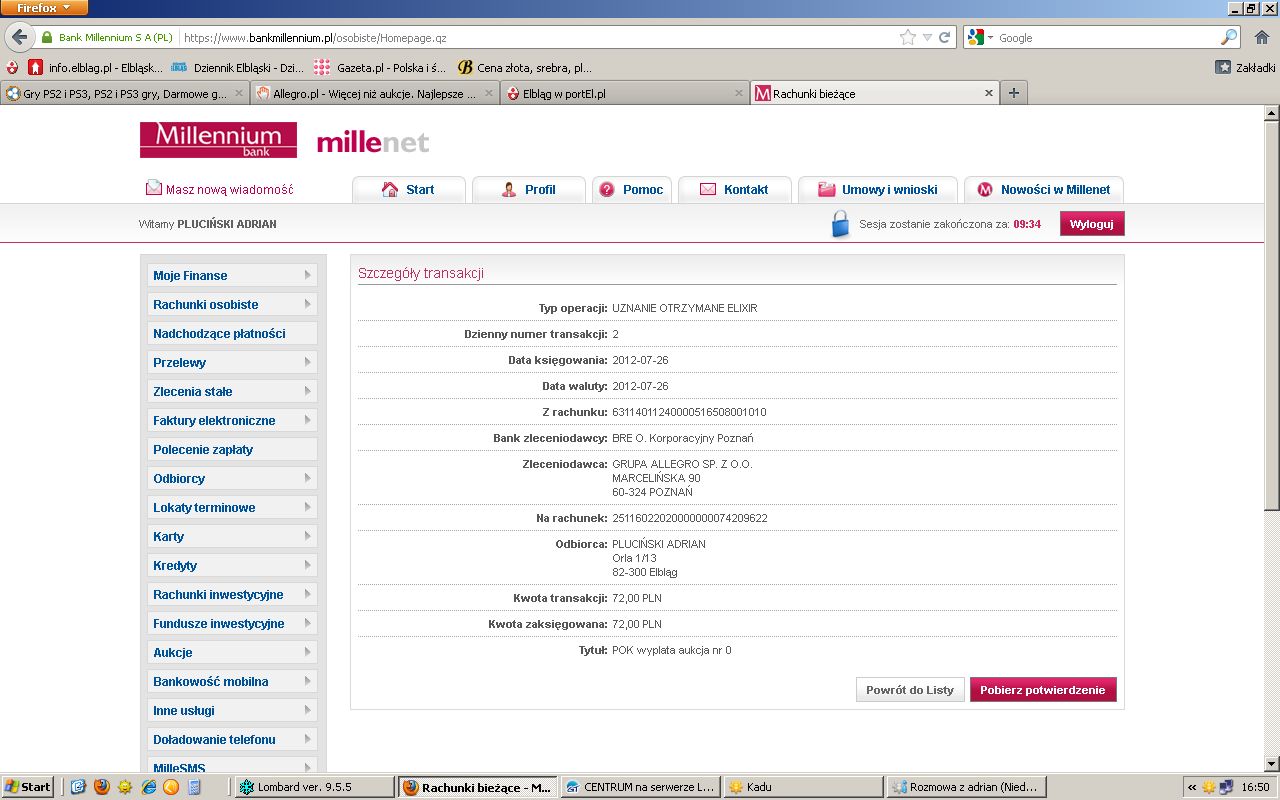Click the bookmark star in address bar
This screenshot has width=1280, height=800.
tap(907, 37)
